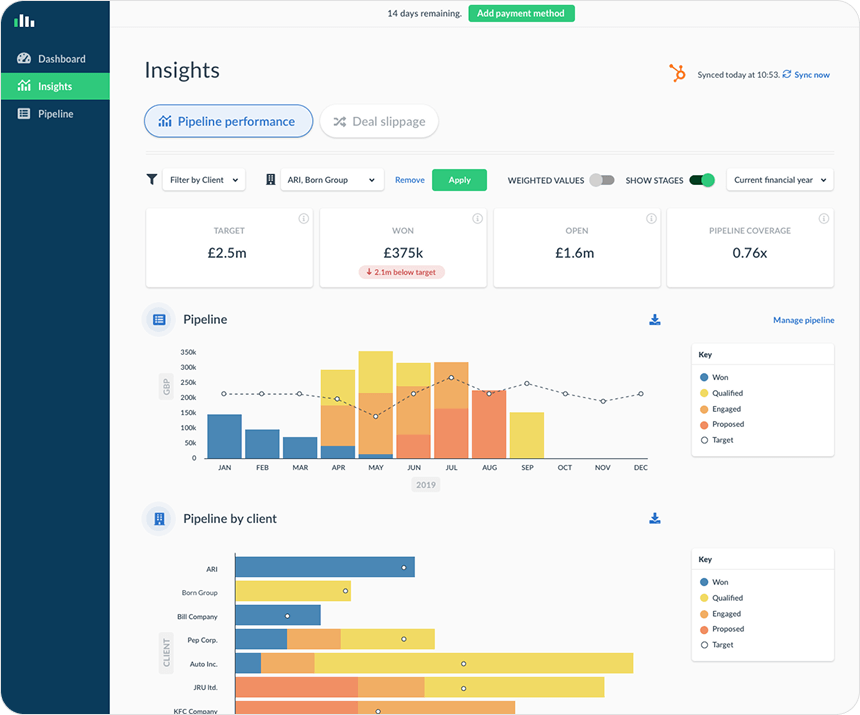Open the Current financial year dropdown
860x715 pixels.
(780, 180)
